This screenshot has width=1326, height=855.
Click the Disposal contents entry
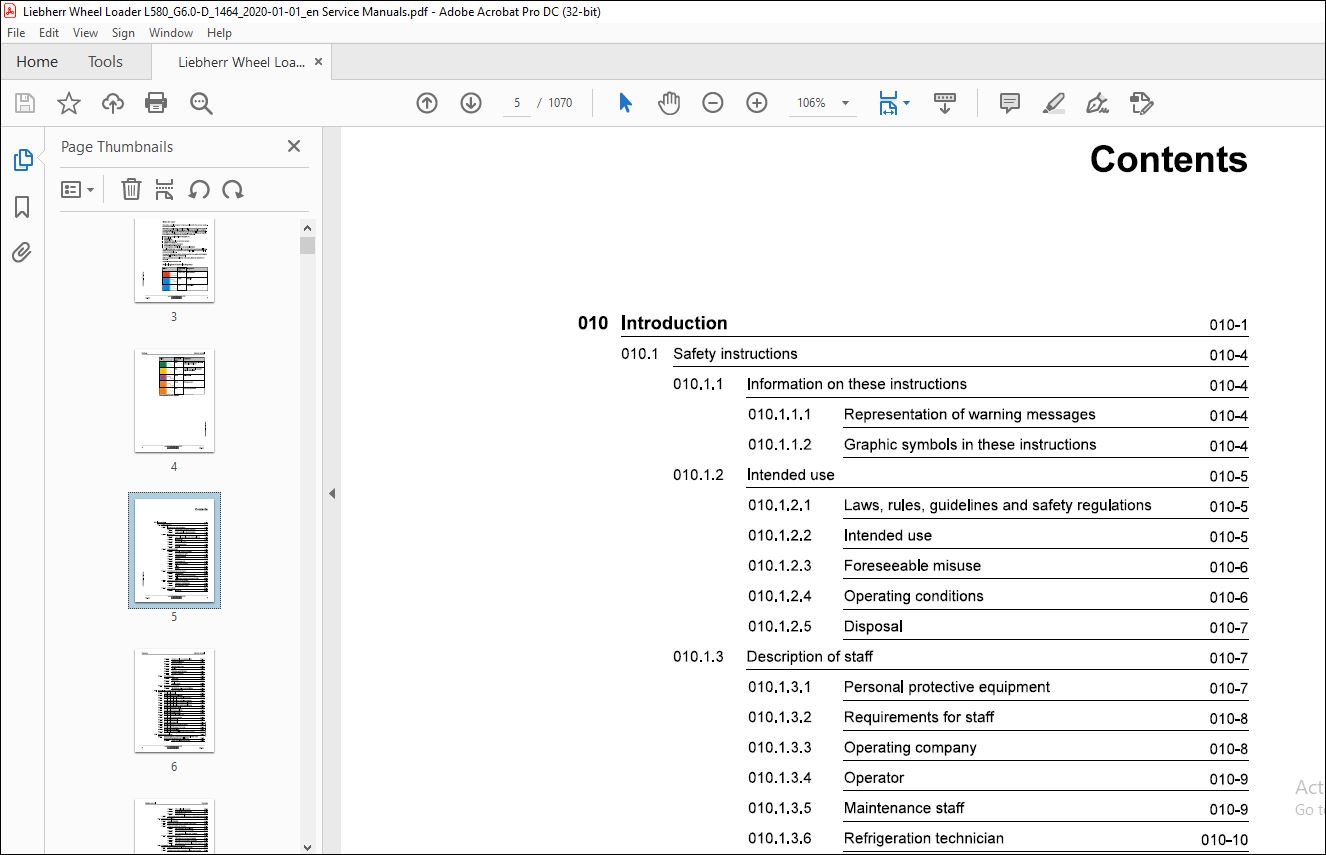pyautogui.click(x=873, y=626)
